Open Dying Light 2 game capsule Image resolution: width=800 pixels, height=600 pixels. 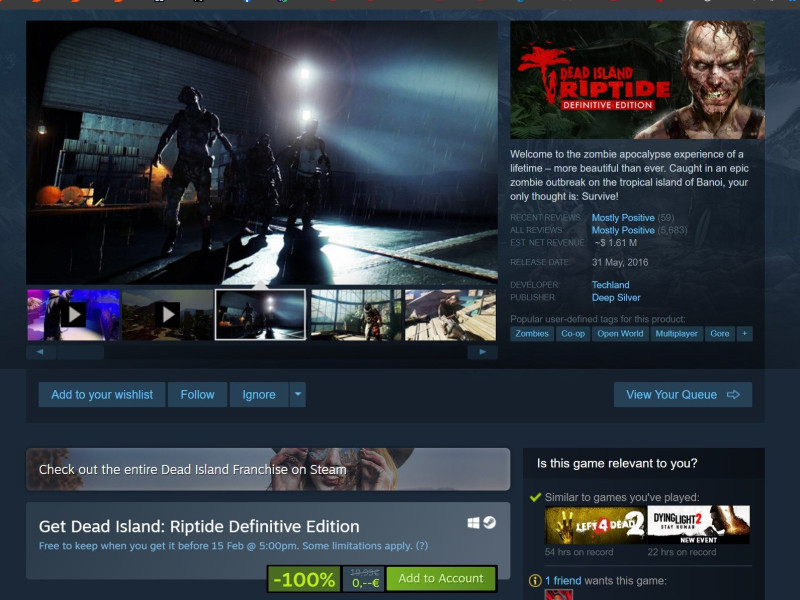(699, 524)
